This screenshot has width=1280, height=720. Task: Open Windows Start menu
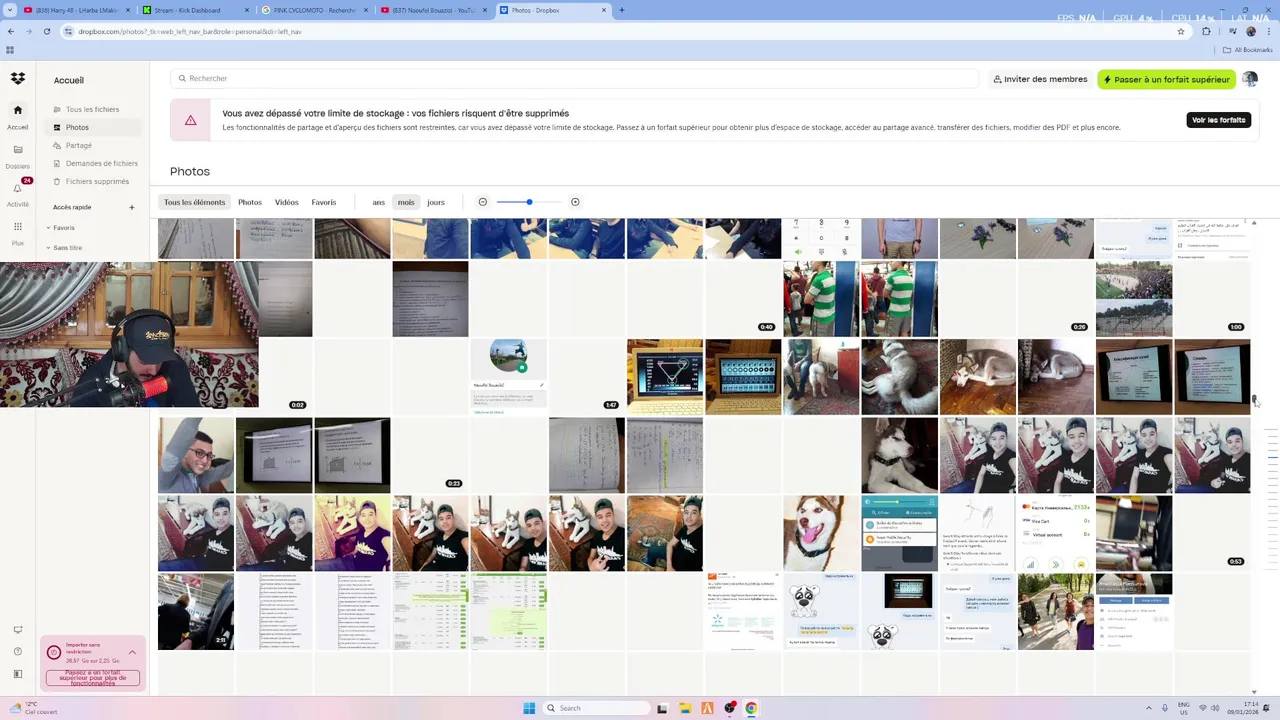coord(529,708)
